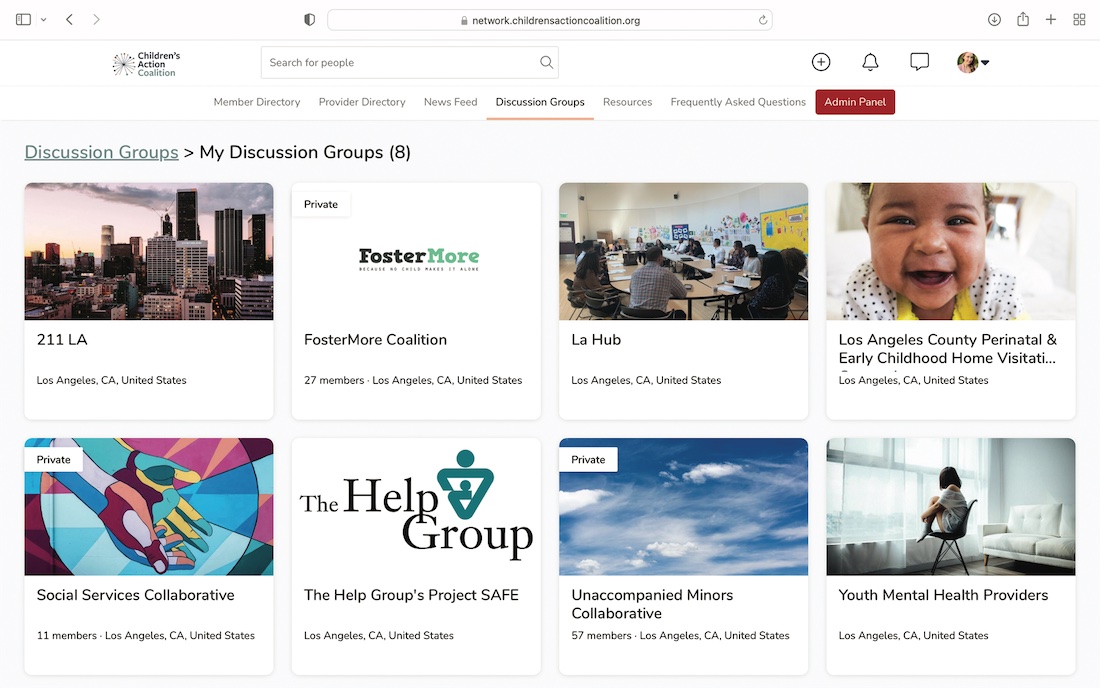Open a new tab with plus icon
Image resolution: width=1100 pixels, height=688 pixels.
pyautogui.click(x=1051, y=20)
